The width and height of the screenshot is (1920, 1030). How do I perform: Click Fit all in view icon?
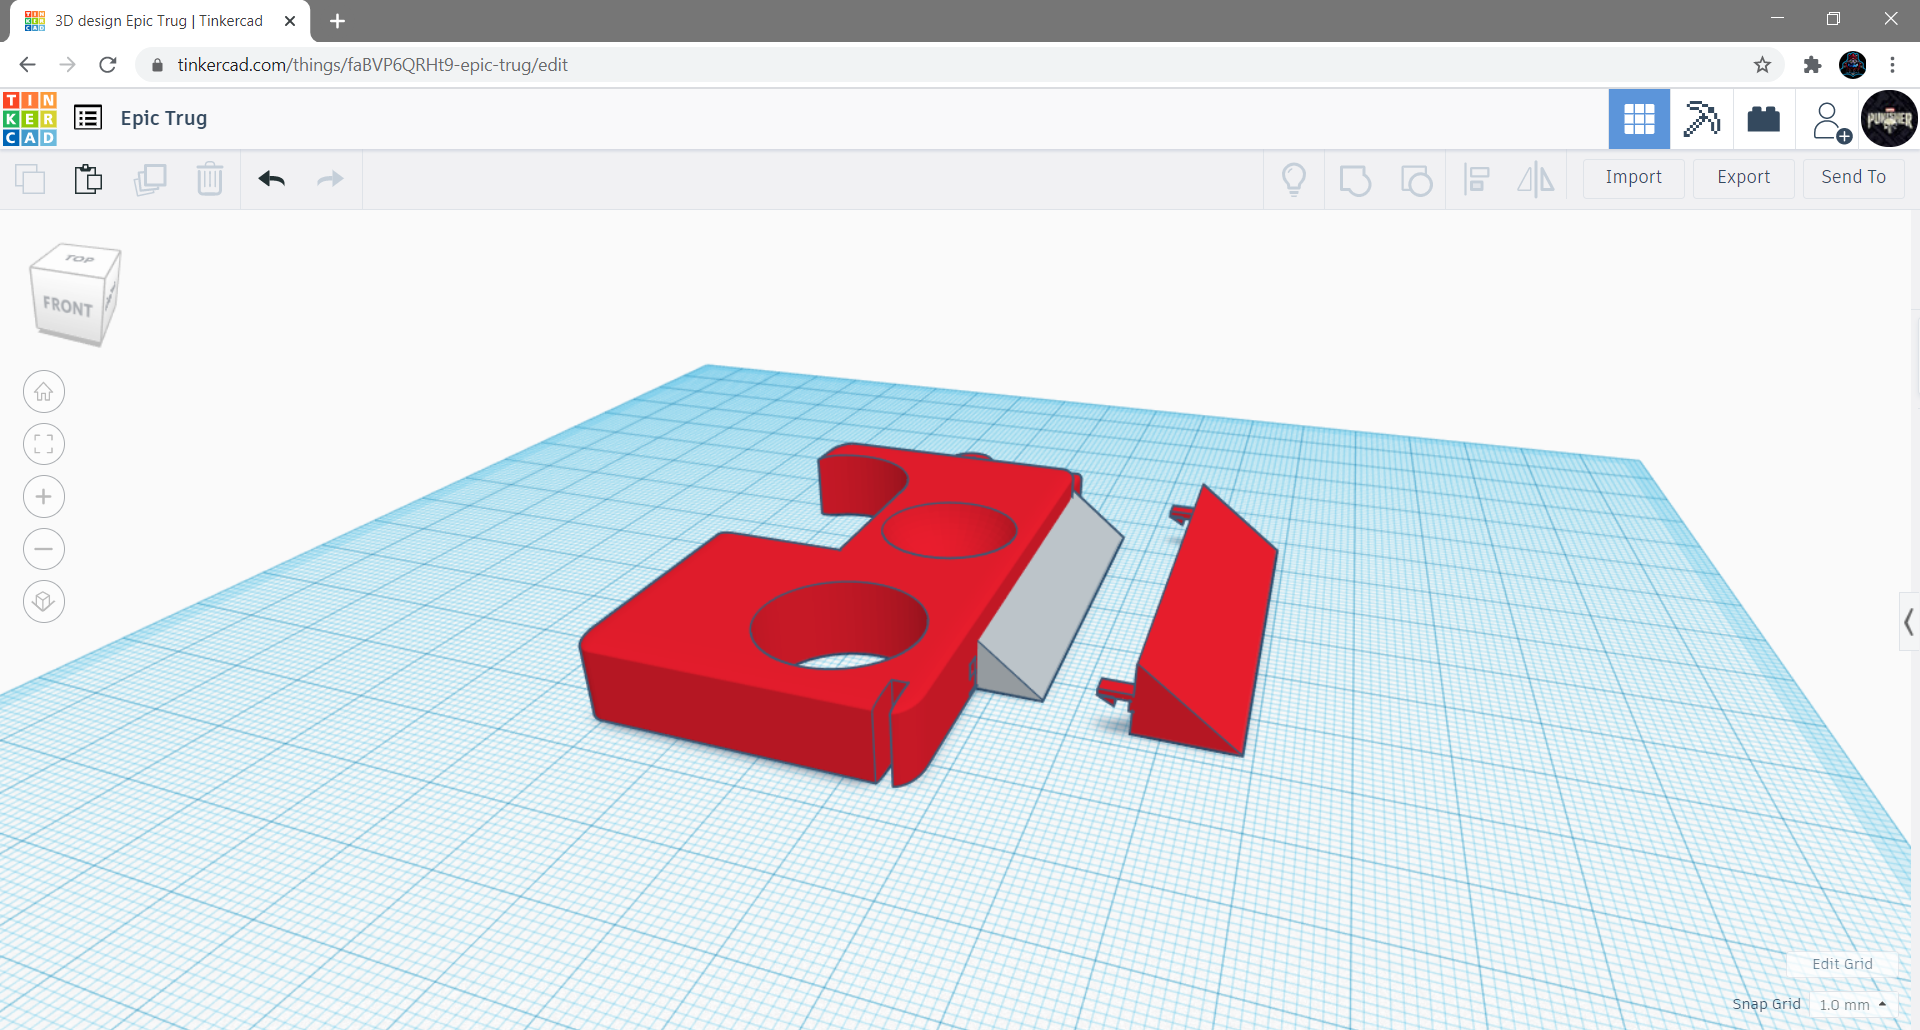[x=44, y=444]
